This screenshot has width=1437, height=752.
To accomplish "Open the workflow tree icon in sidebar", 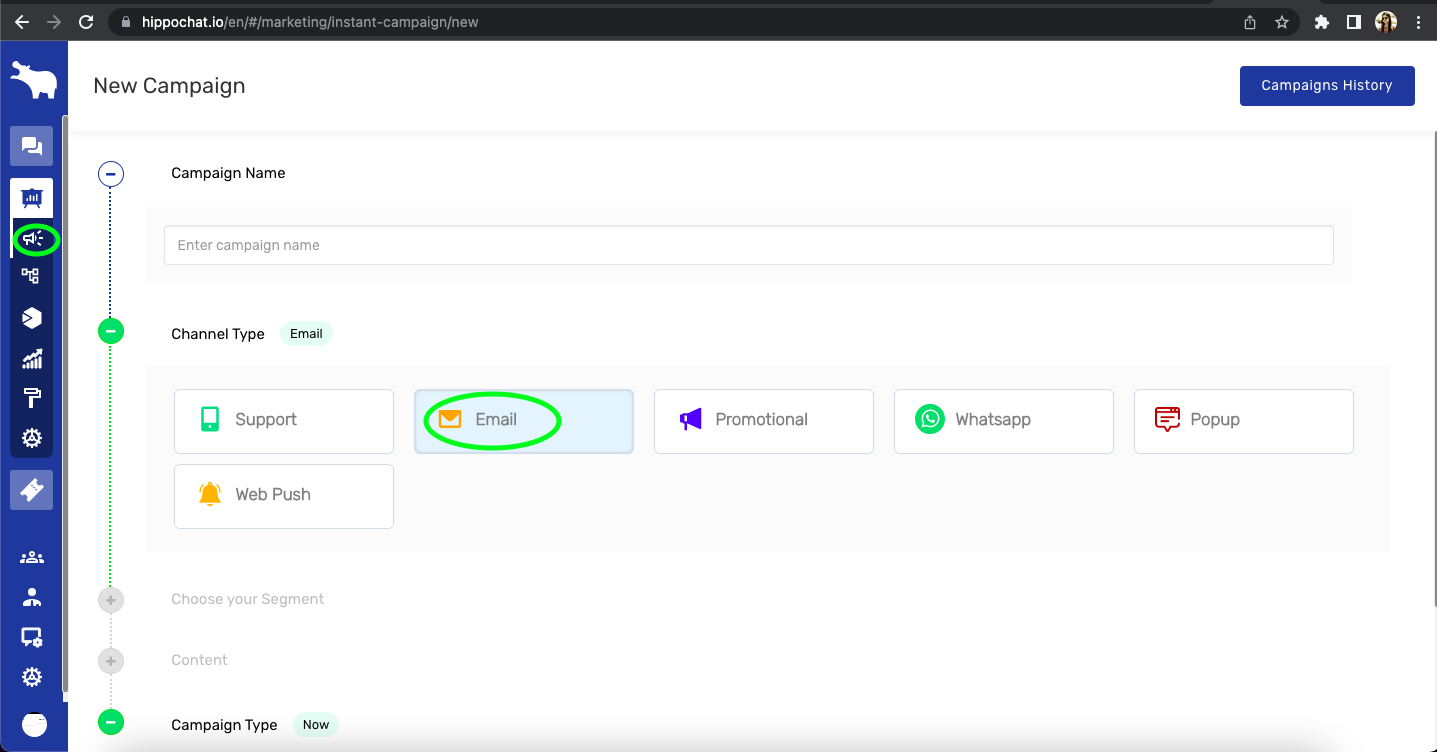I will [x=31, y=276].
